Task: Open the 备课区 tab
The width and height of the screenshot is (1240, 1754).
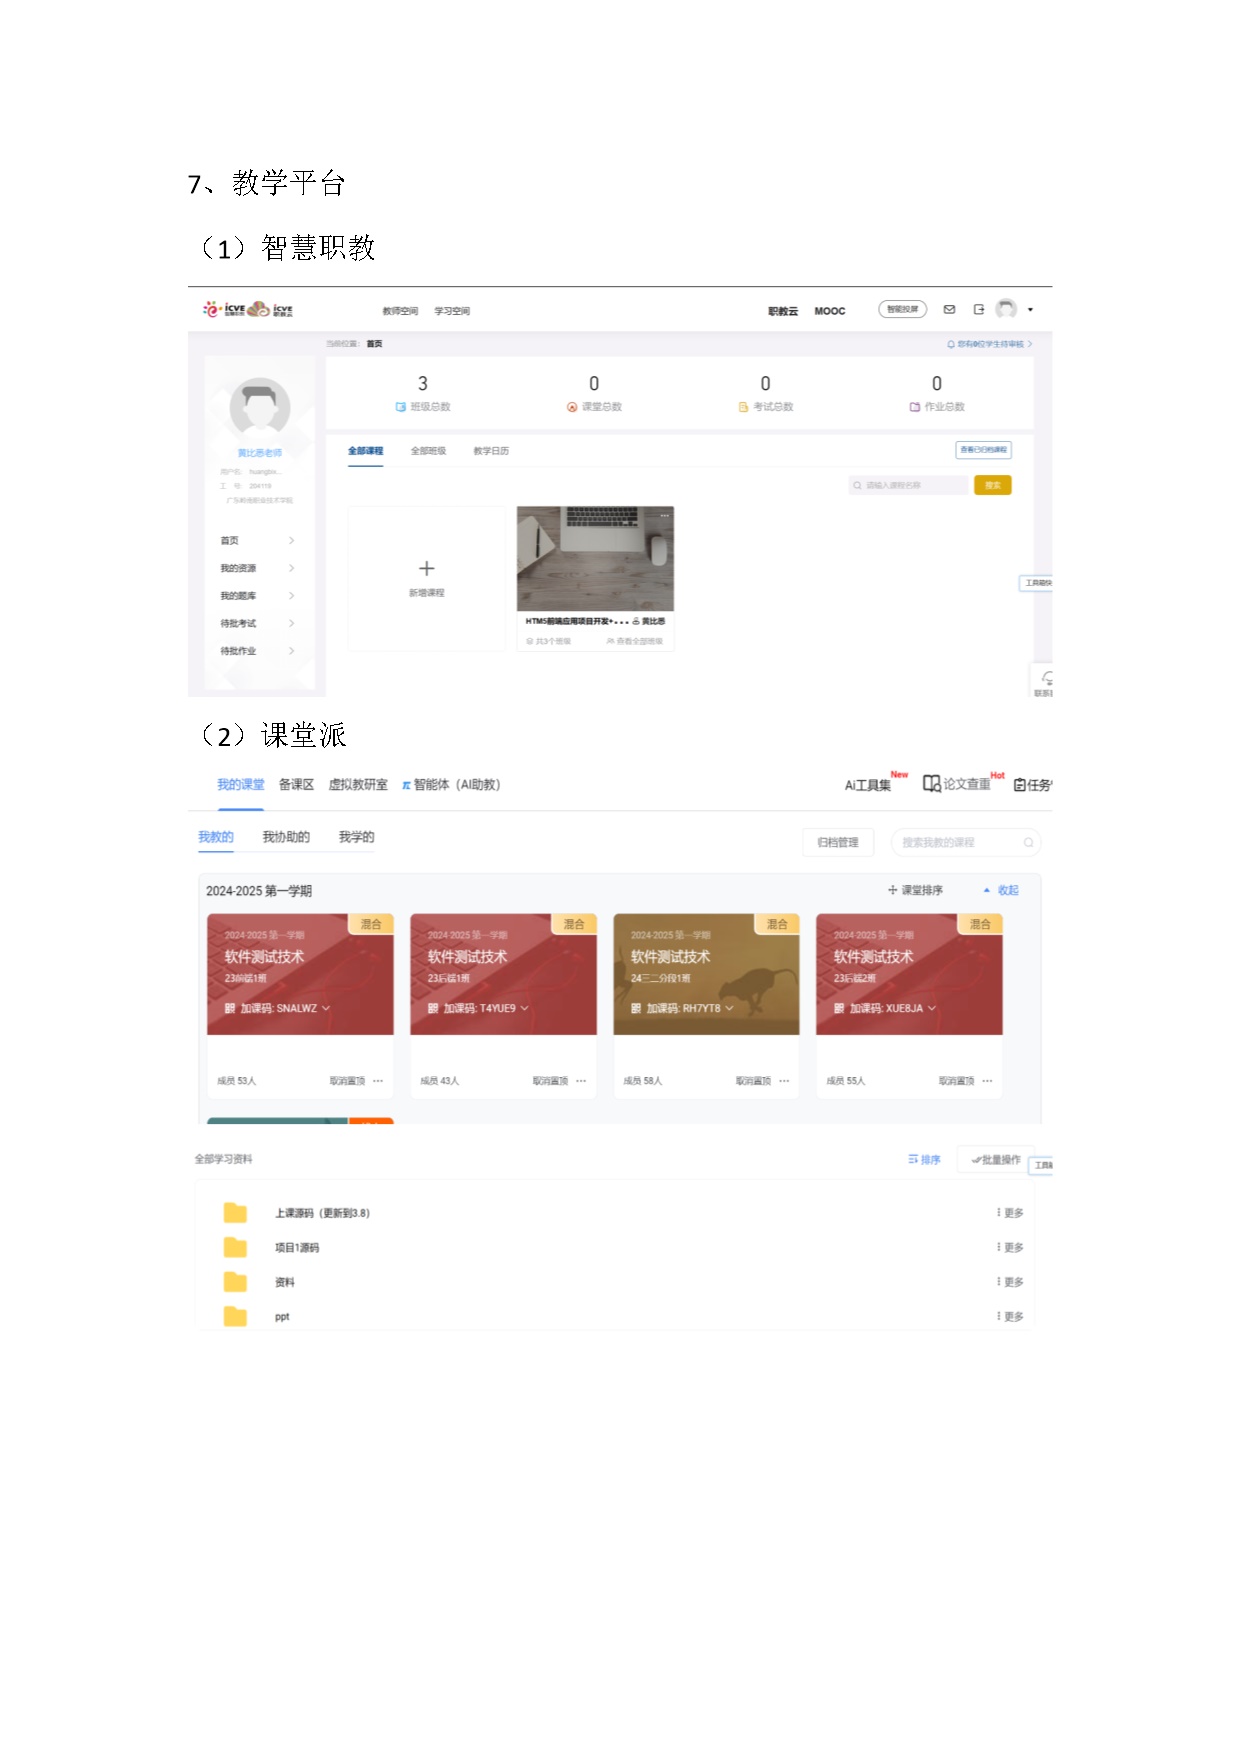Action: click(x=296, y=785)
